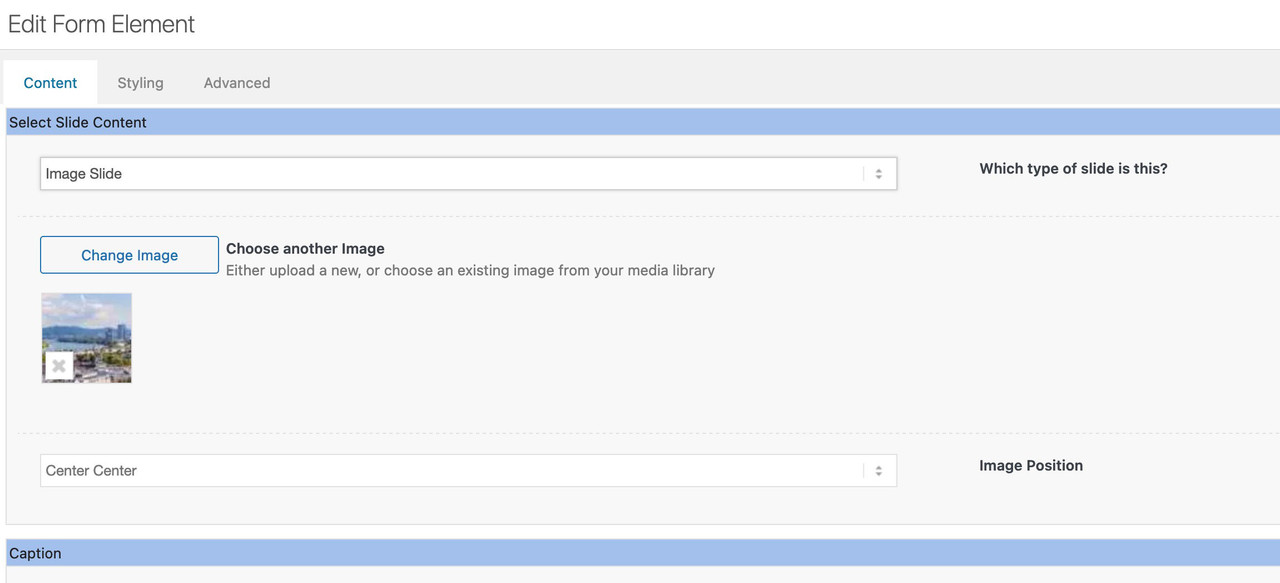This screenshot has height=583, width=1280.
Task: Click the 'Choose another Image' heading
Action: (305, 249)
